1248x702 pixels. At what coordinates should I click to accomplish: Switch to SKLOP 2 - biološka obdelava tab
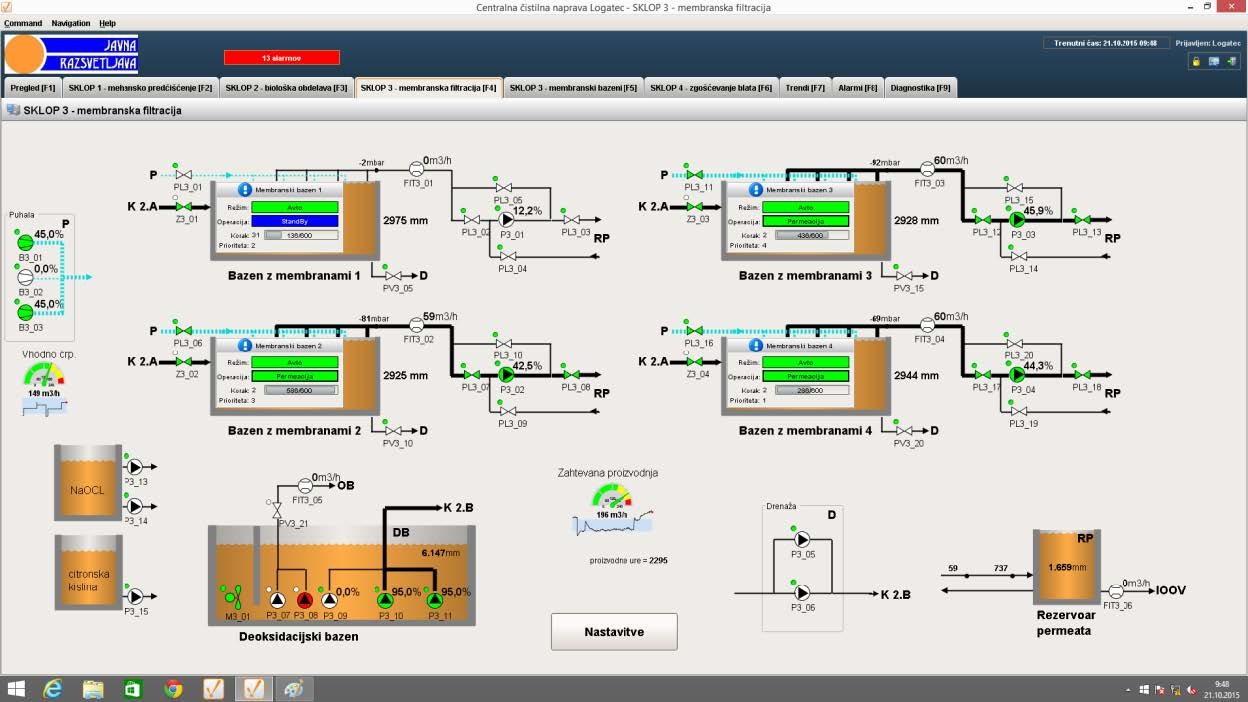tap(286, 88)
